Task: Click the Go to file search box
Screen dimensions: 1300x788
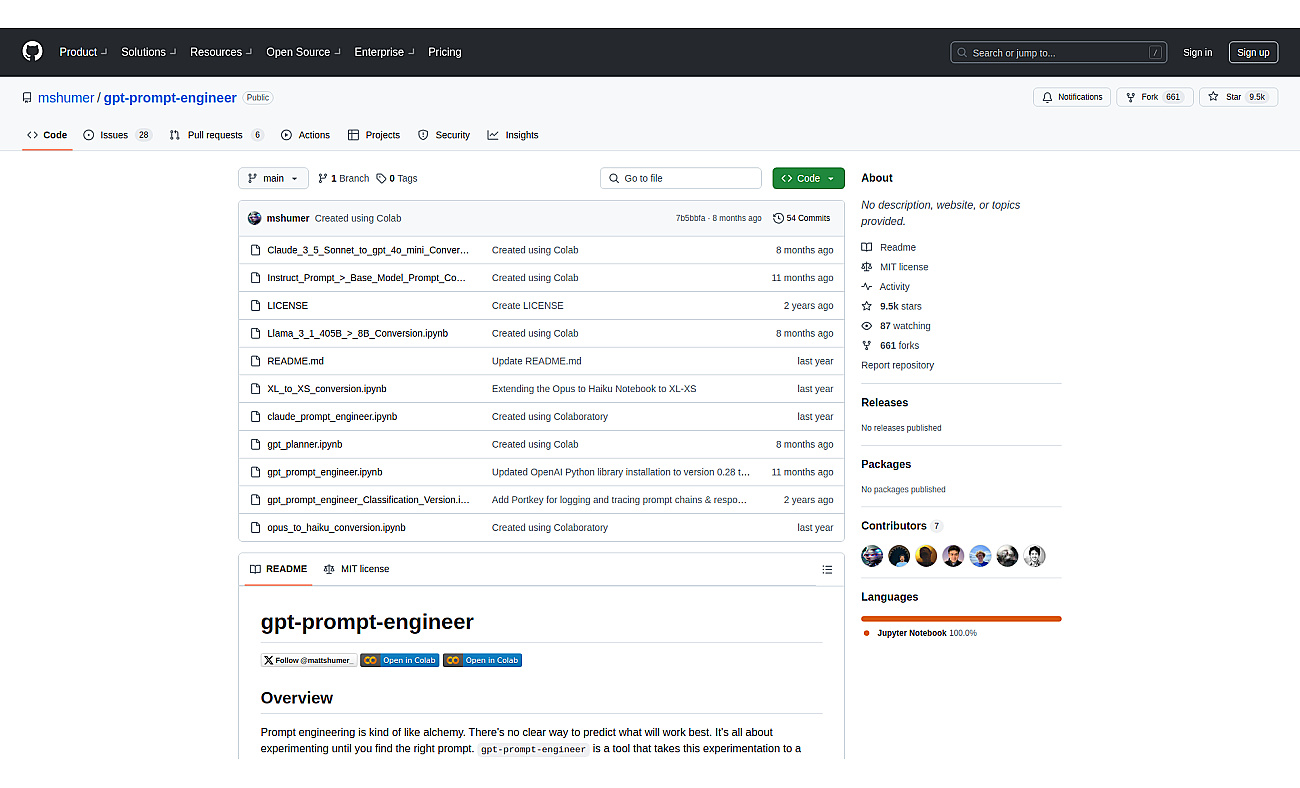Action: click(x=681, y=178)
